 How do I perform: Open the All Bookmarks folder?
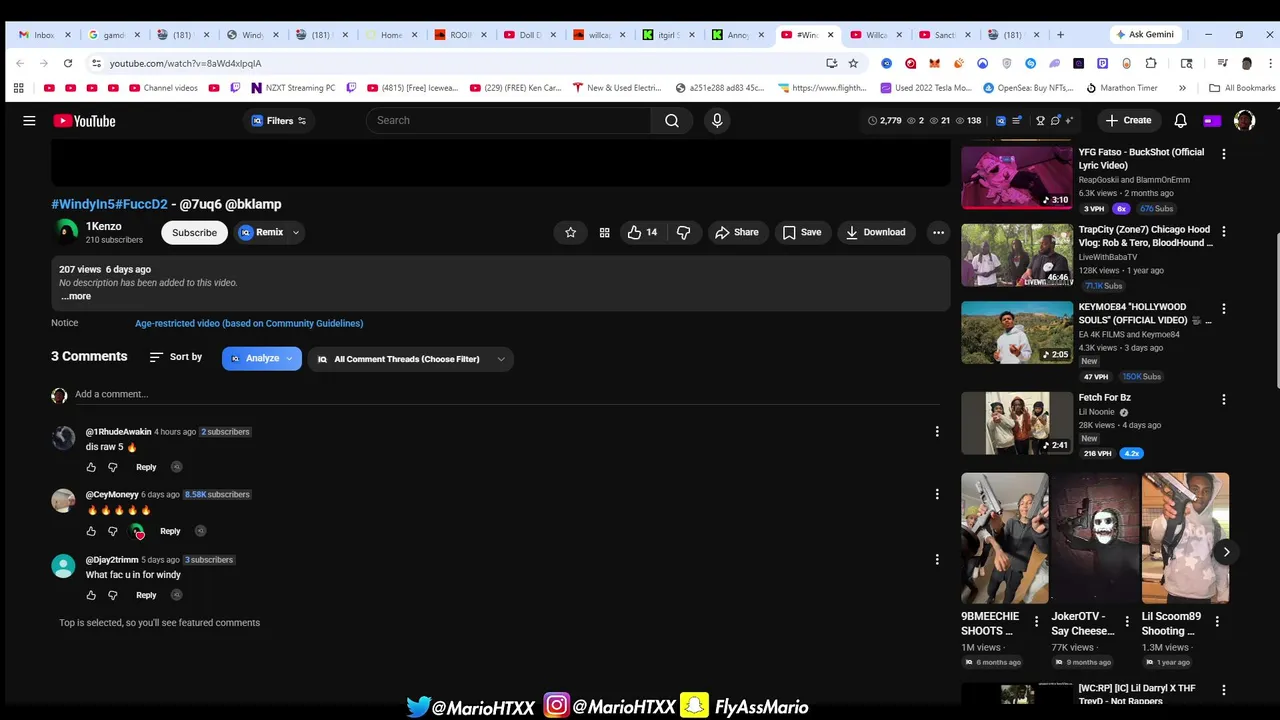[1243, 88]
